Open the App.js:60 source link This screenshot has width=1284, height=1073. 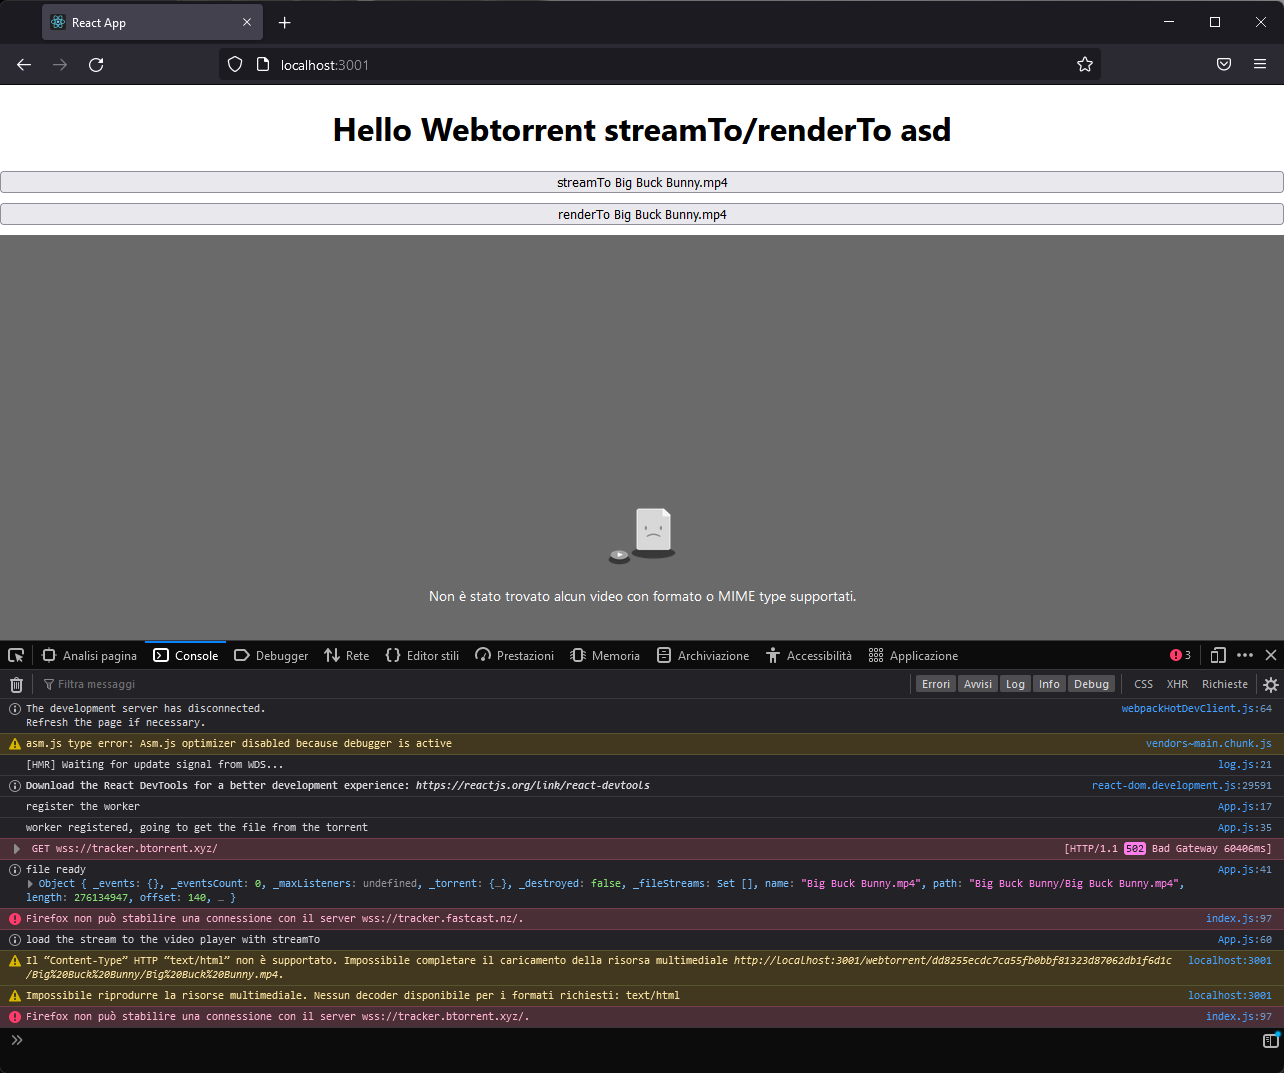1240,939
